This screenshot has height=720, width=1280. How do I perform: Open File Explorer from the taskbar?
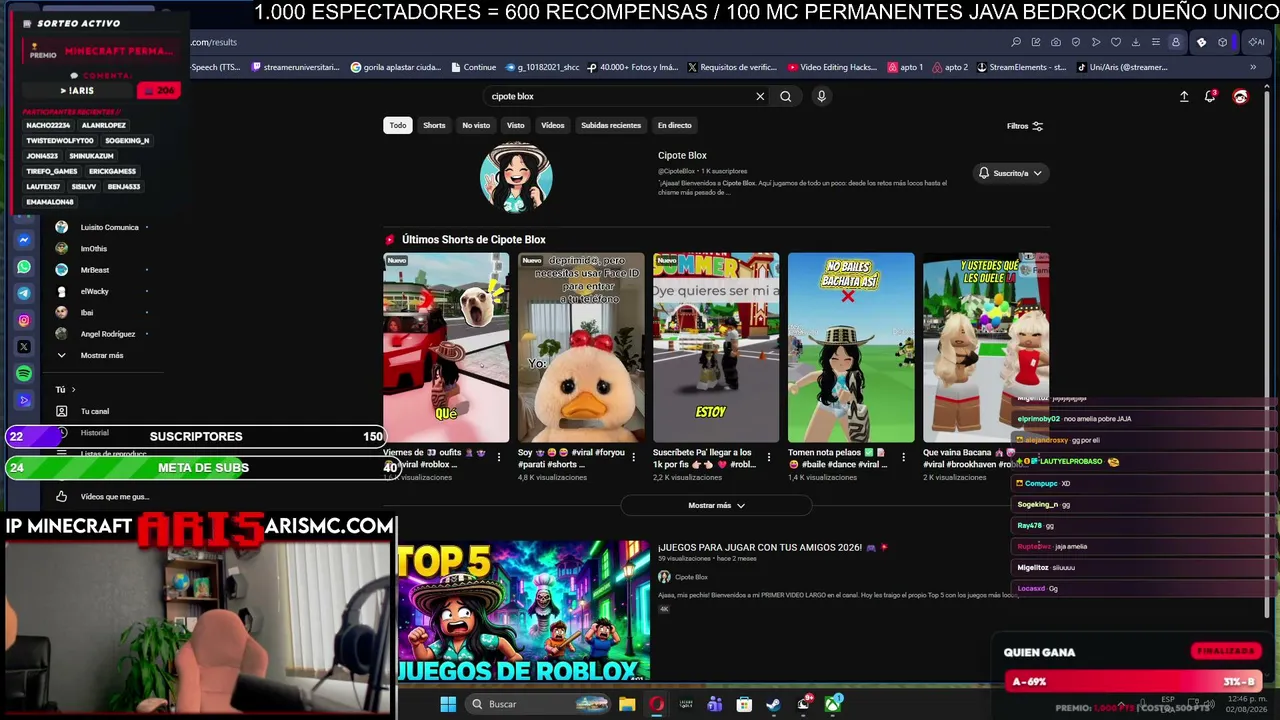(627, 704)
